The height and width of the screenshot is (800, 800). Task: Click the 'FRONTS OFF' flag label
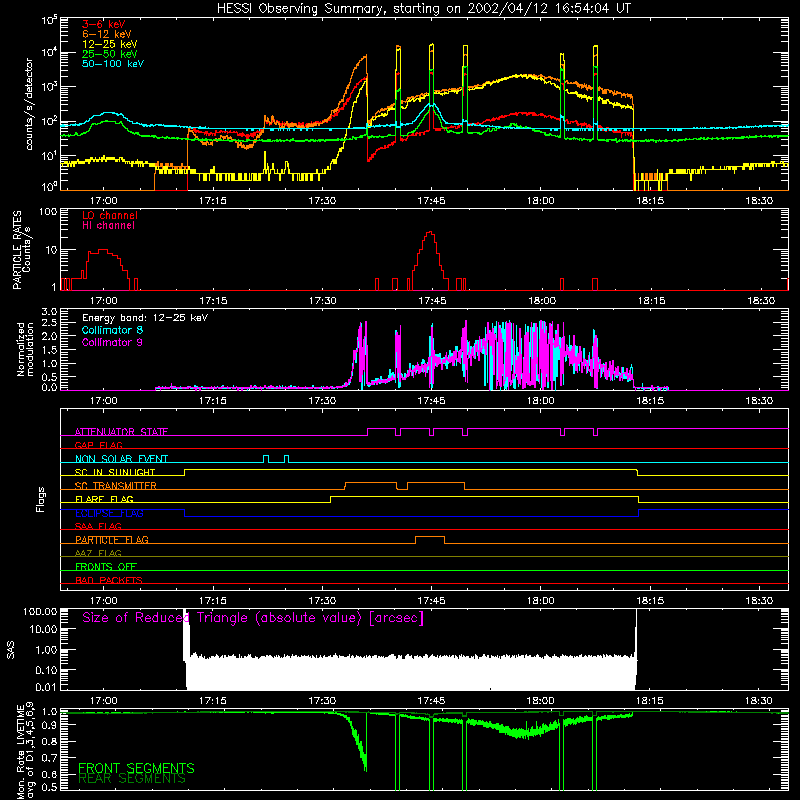[106, 566]
